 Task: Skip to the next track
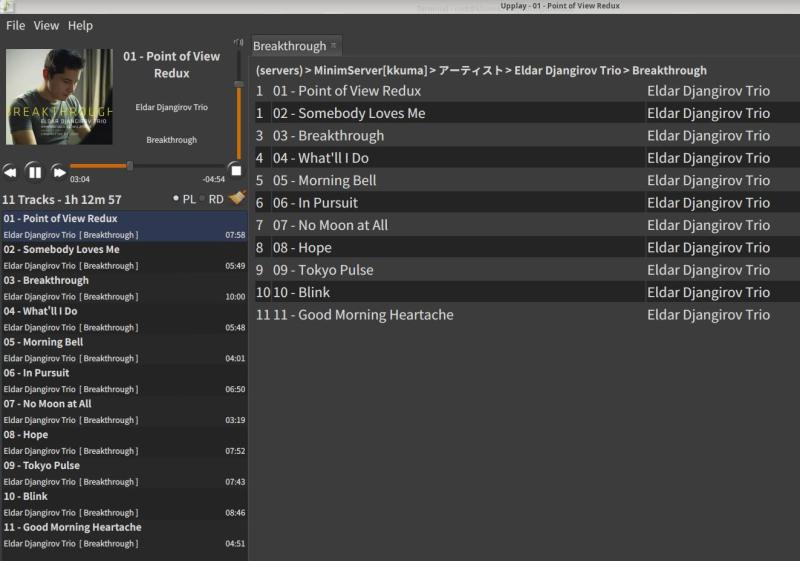point(59,172)
